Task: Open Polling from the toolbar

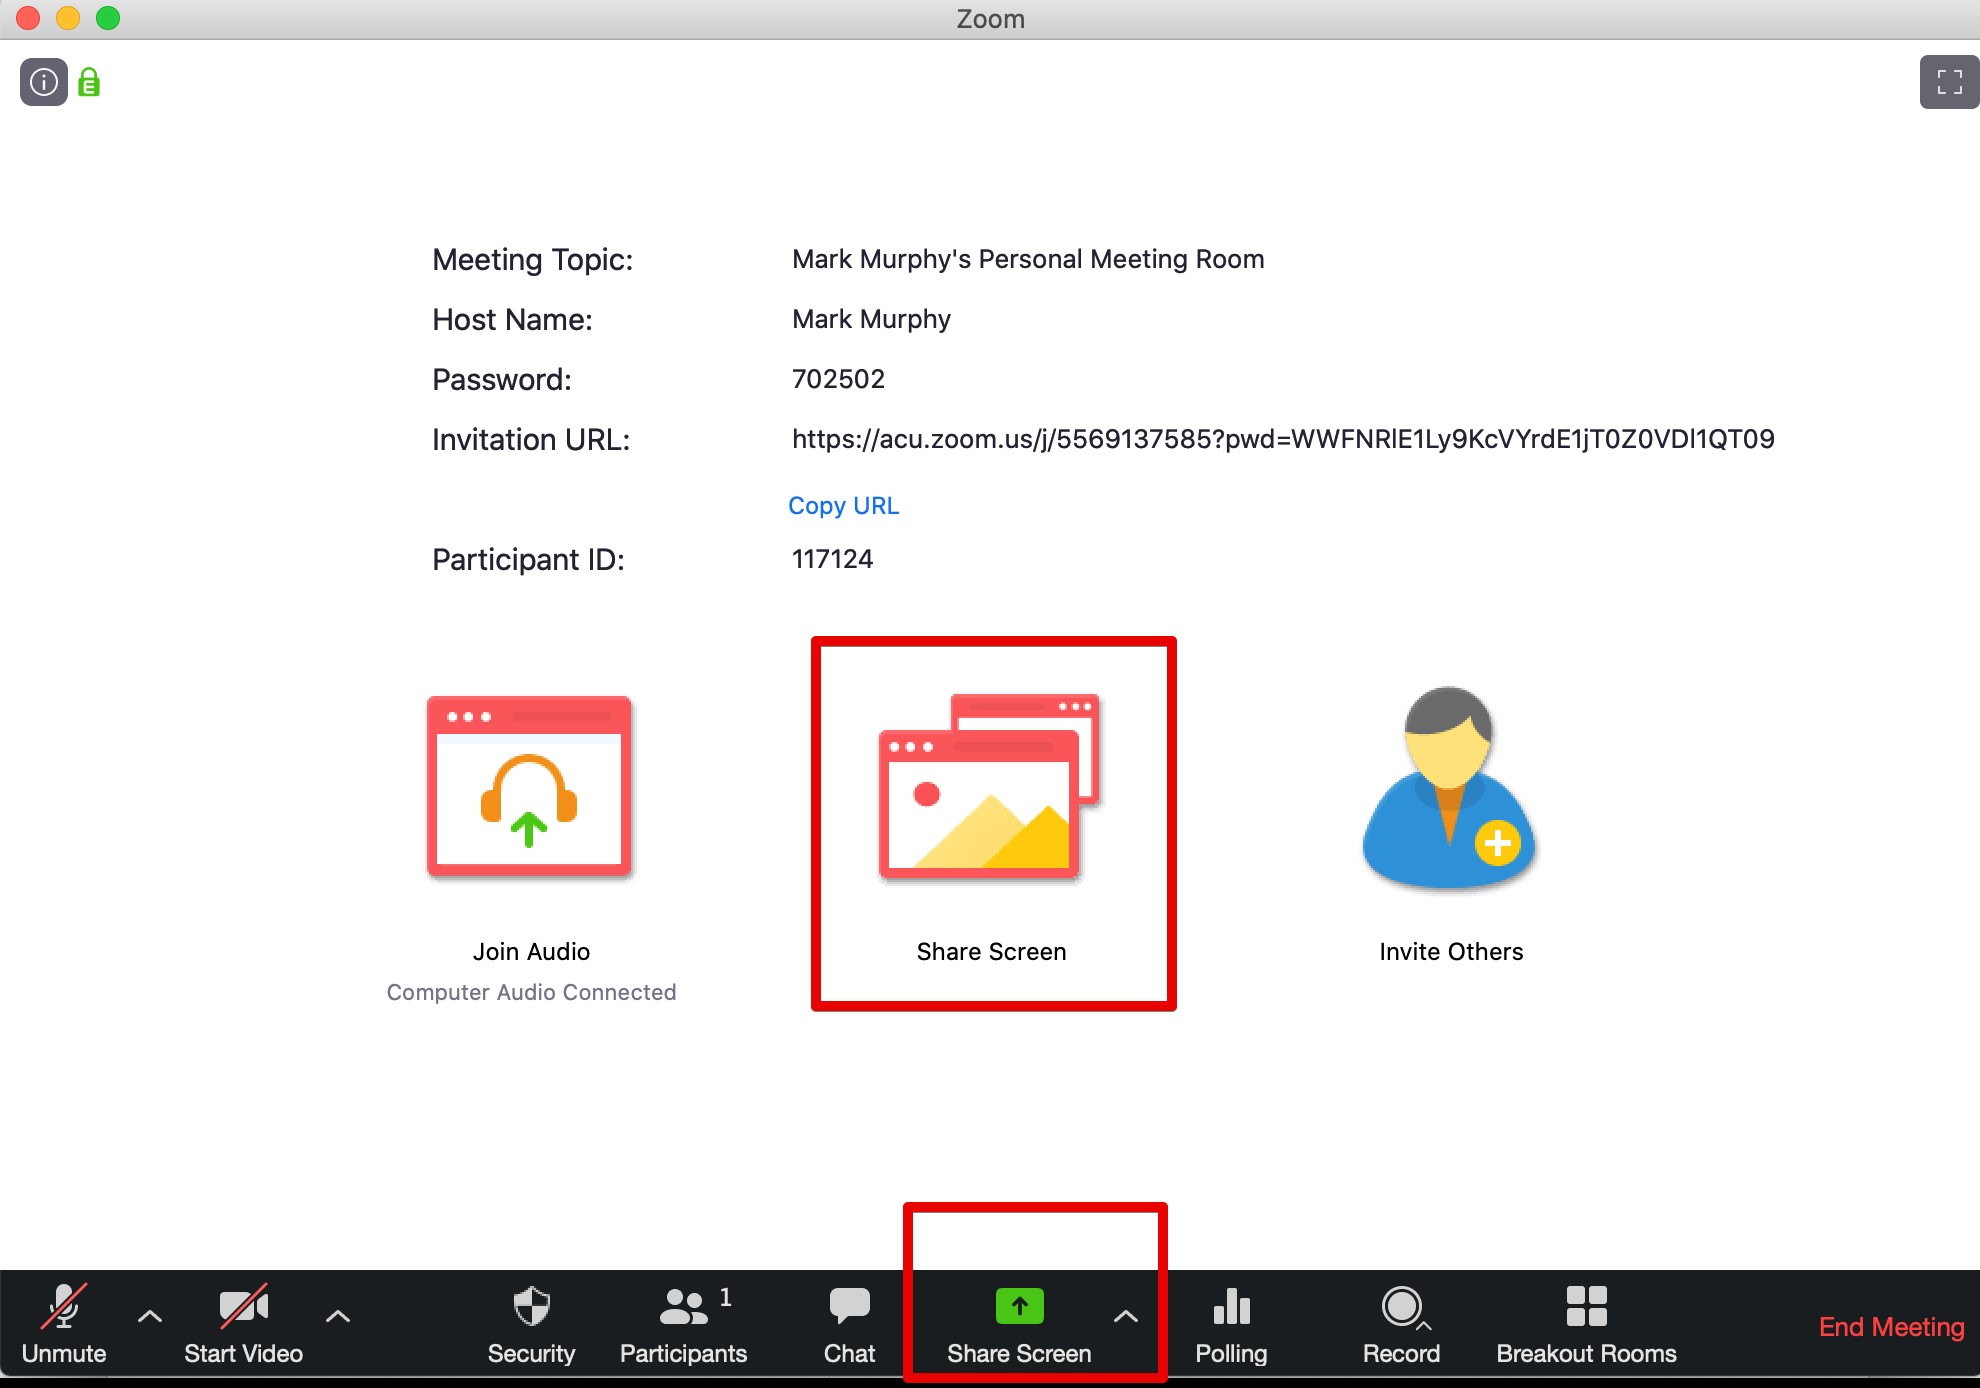Action: pyautogui.click(x=1231, y=1325)
